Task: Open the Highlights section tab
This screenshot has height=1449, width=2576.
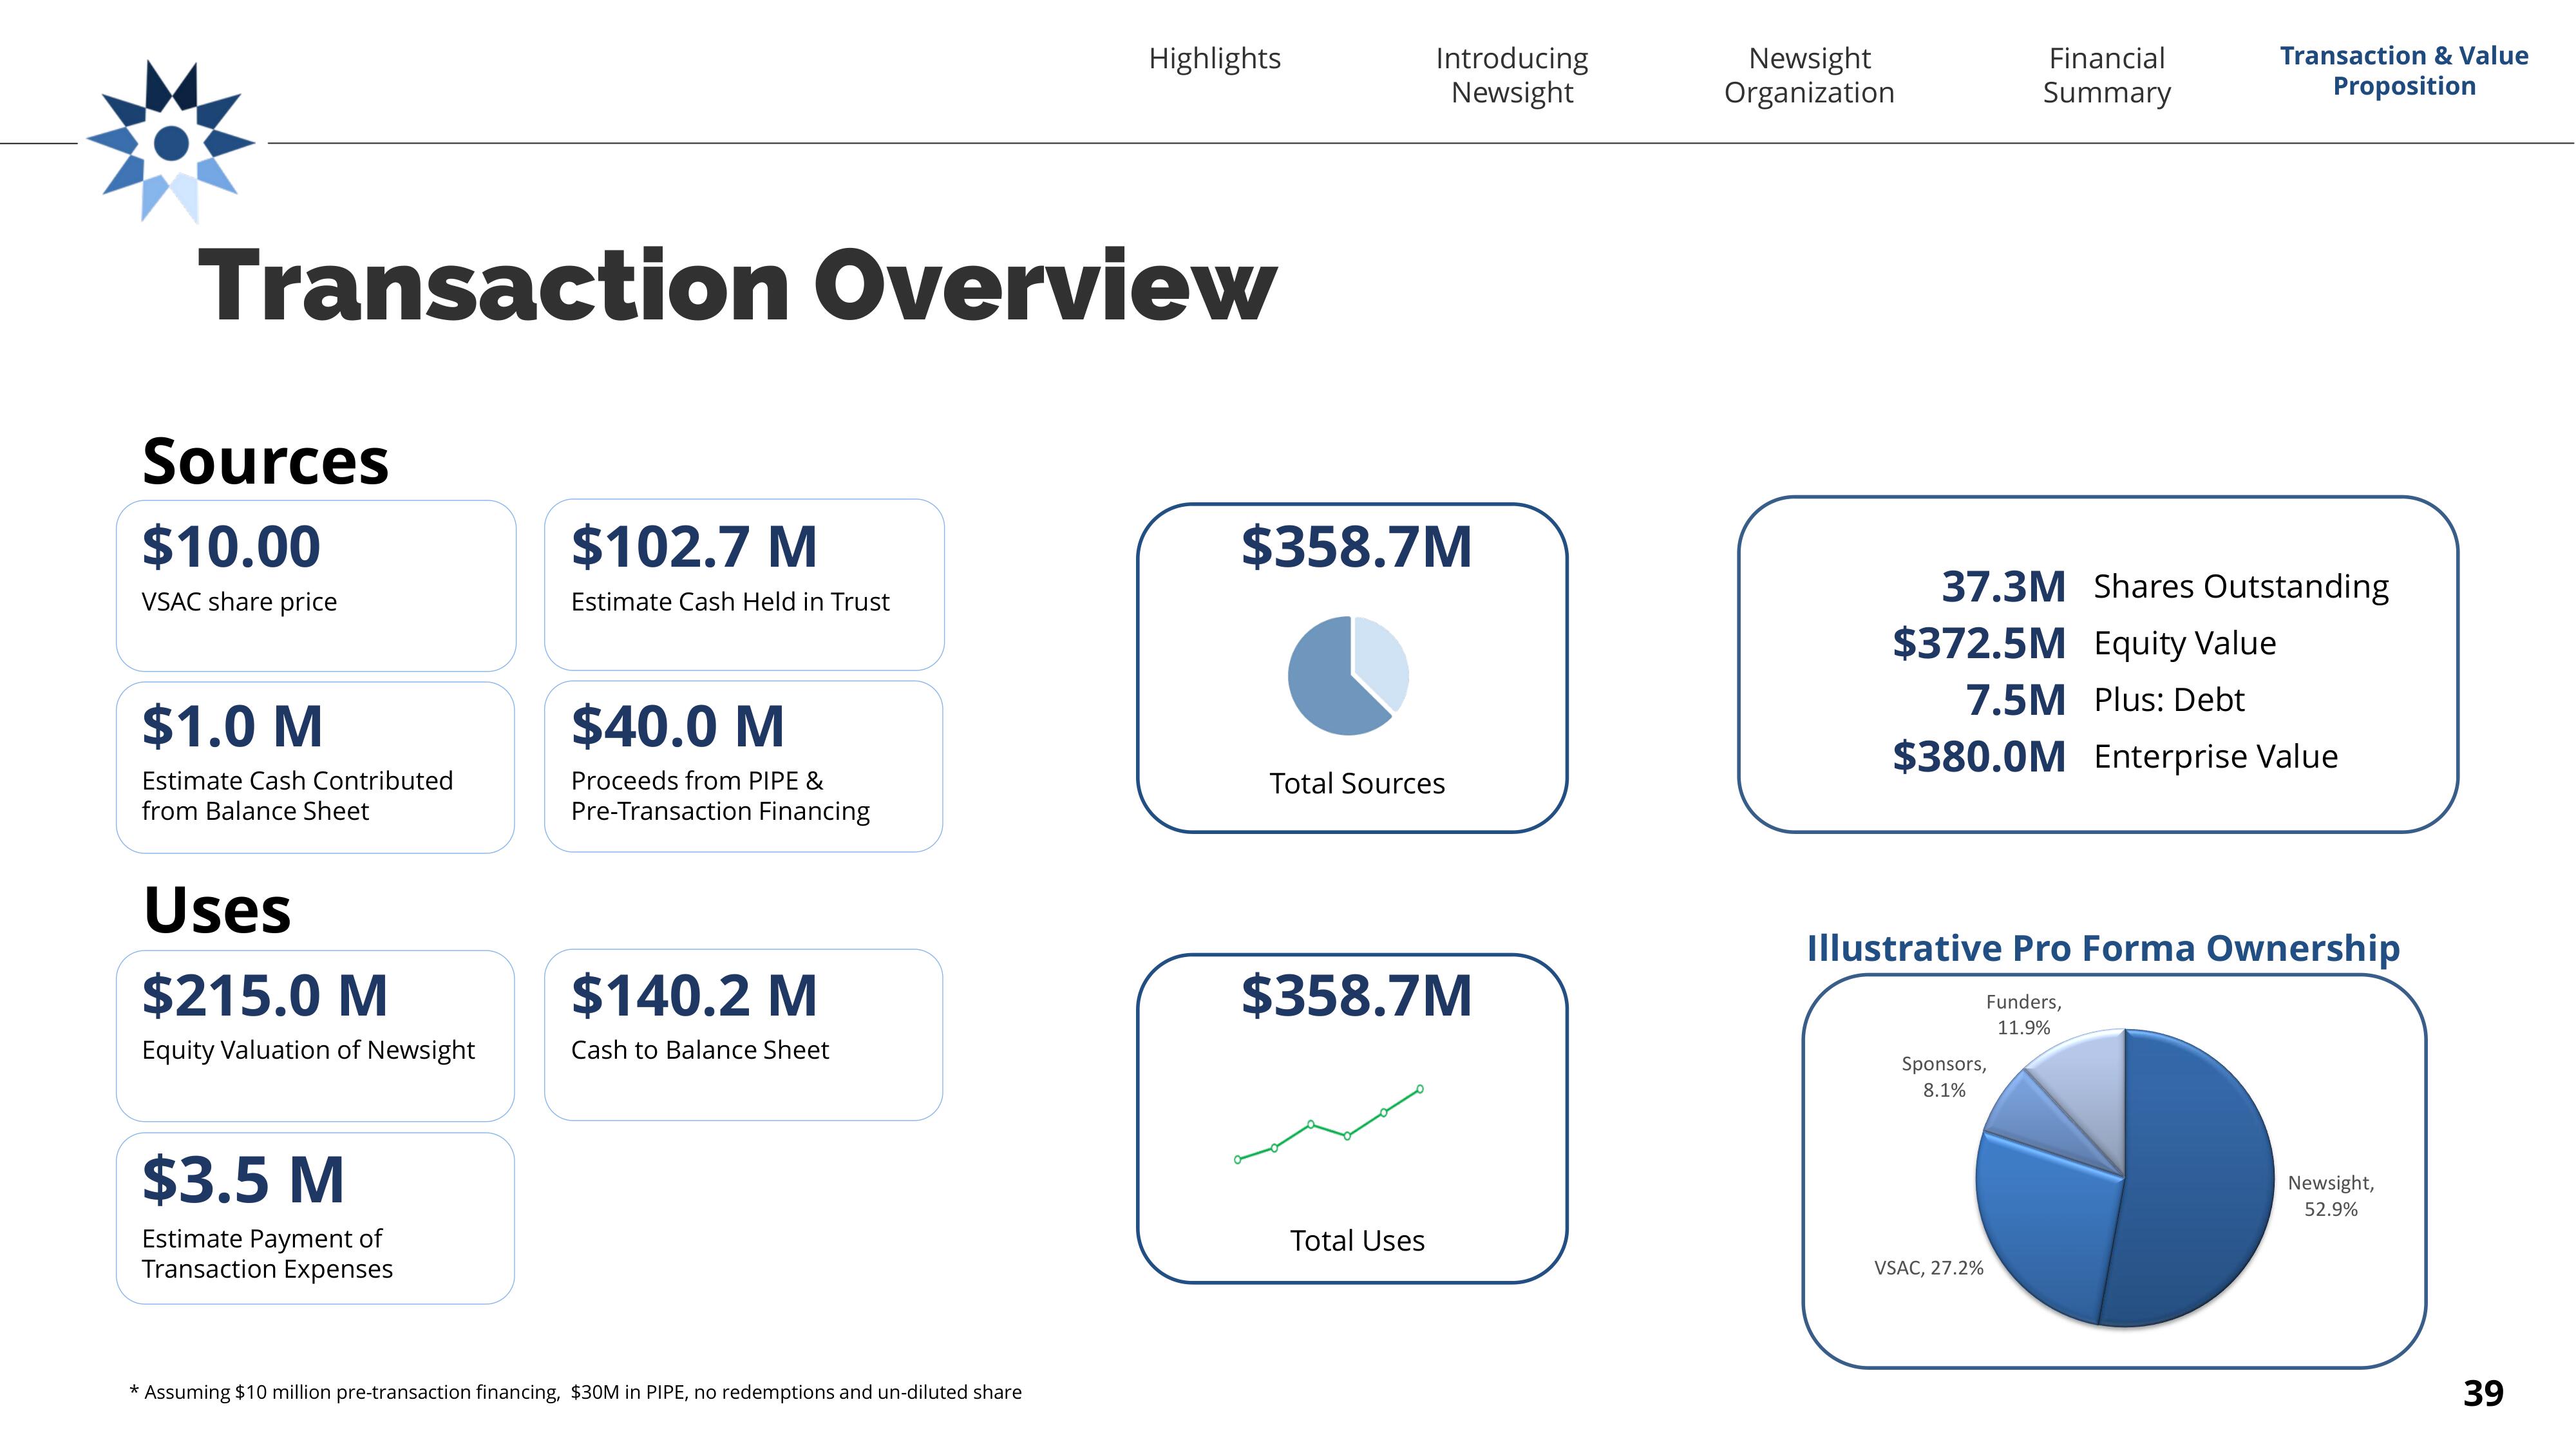Action: coord(1214,58)
